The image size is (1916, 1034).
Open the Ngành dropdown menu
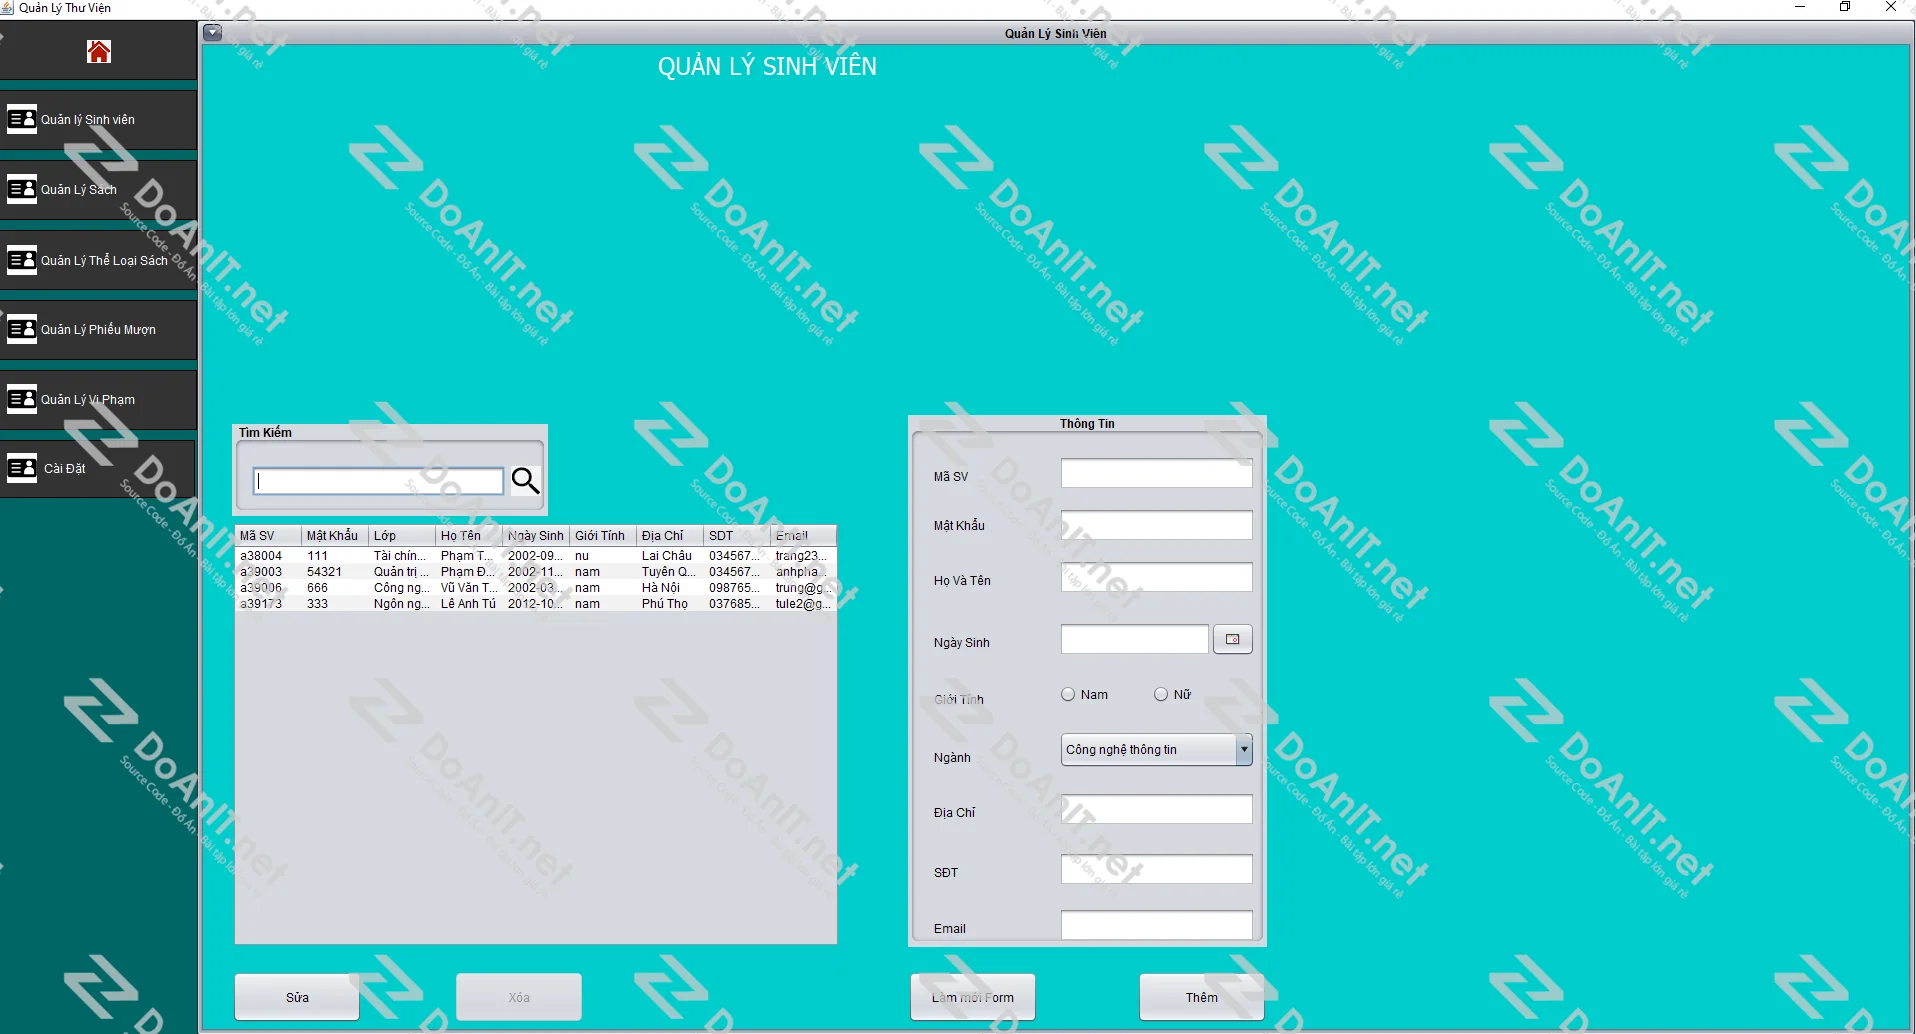tap(1242, 749)
